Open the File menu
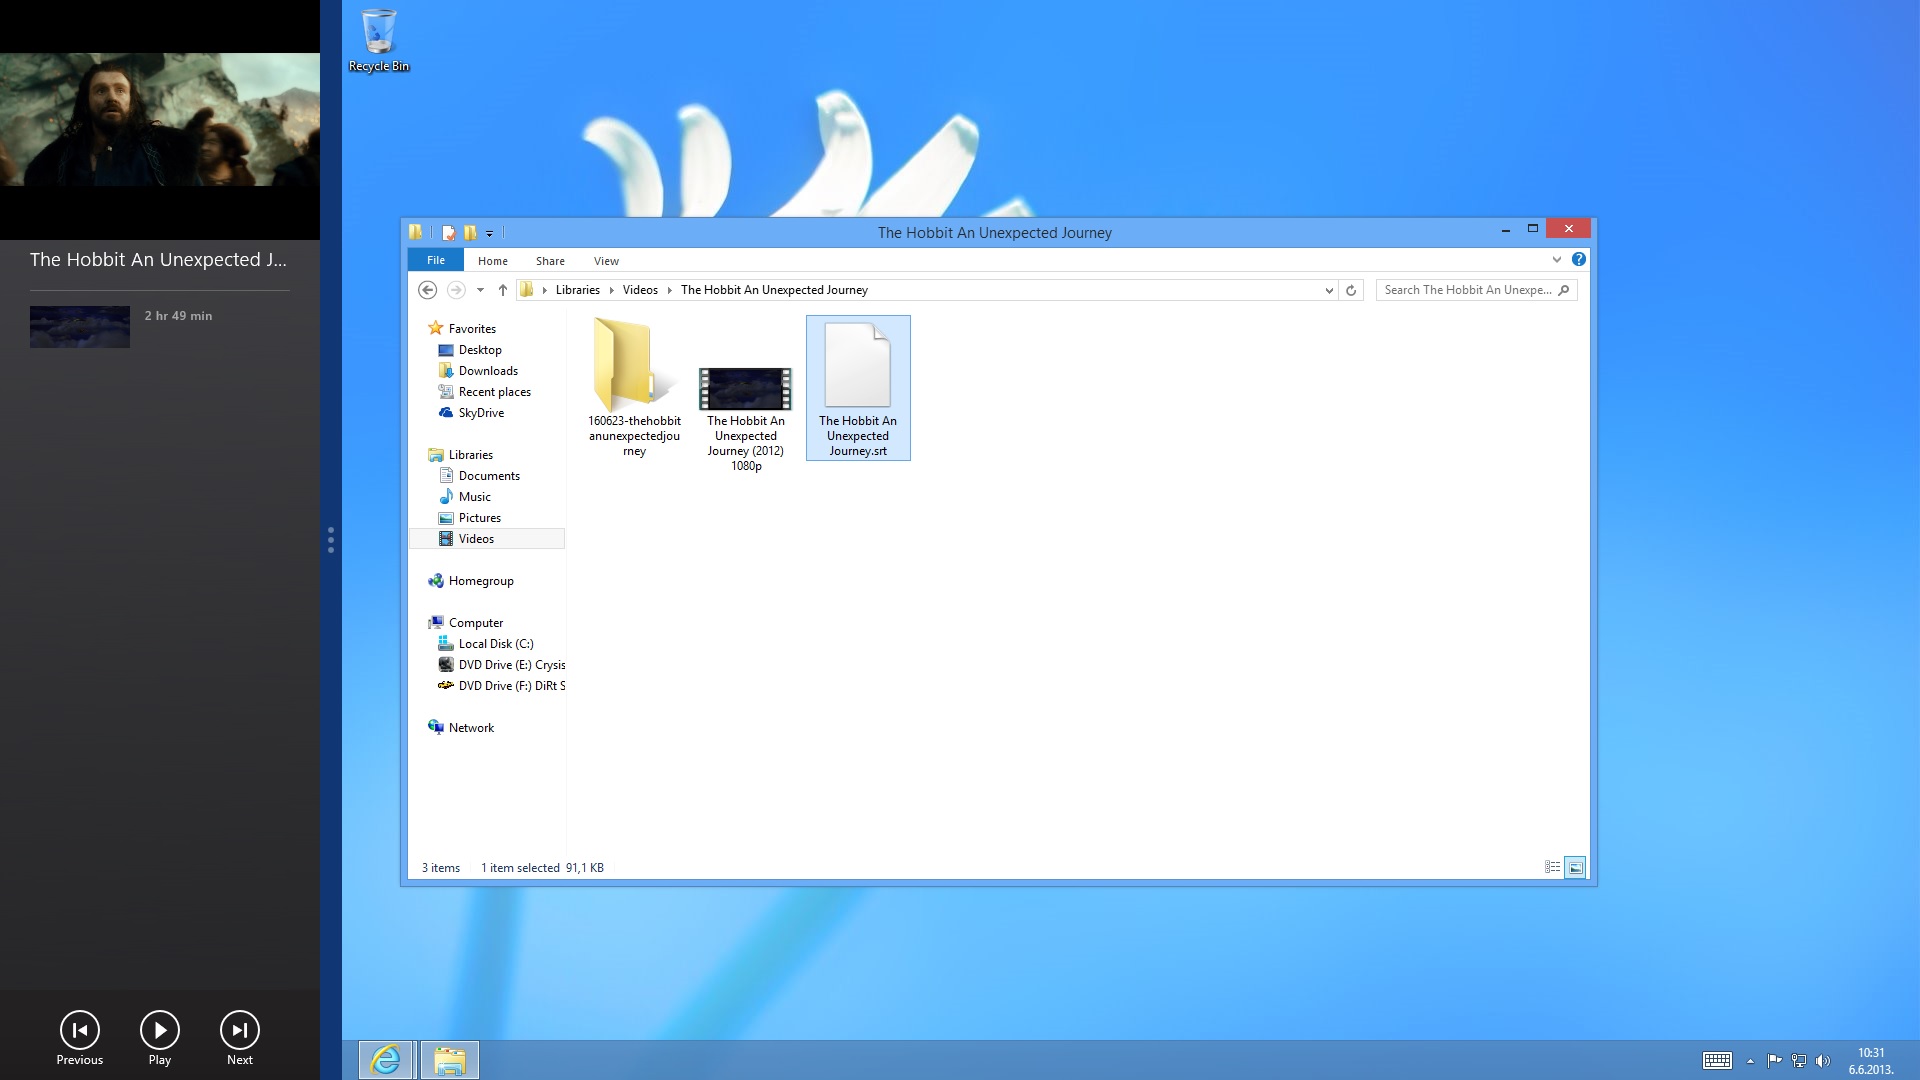1920x1080 pixels. click(436, 260)
